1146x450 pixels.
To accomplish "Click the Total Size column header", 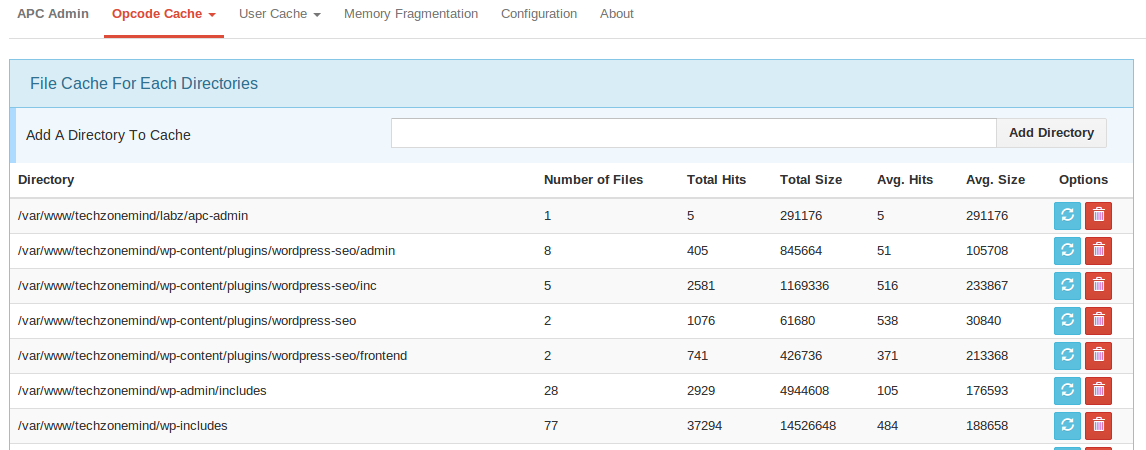I will coord(811,180).
